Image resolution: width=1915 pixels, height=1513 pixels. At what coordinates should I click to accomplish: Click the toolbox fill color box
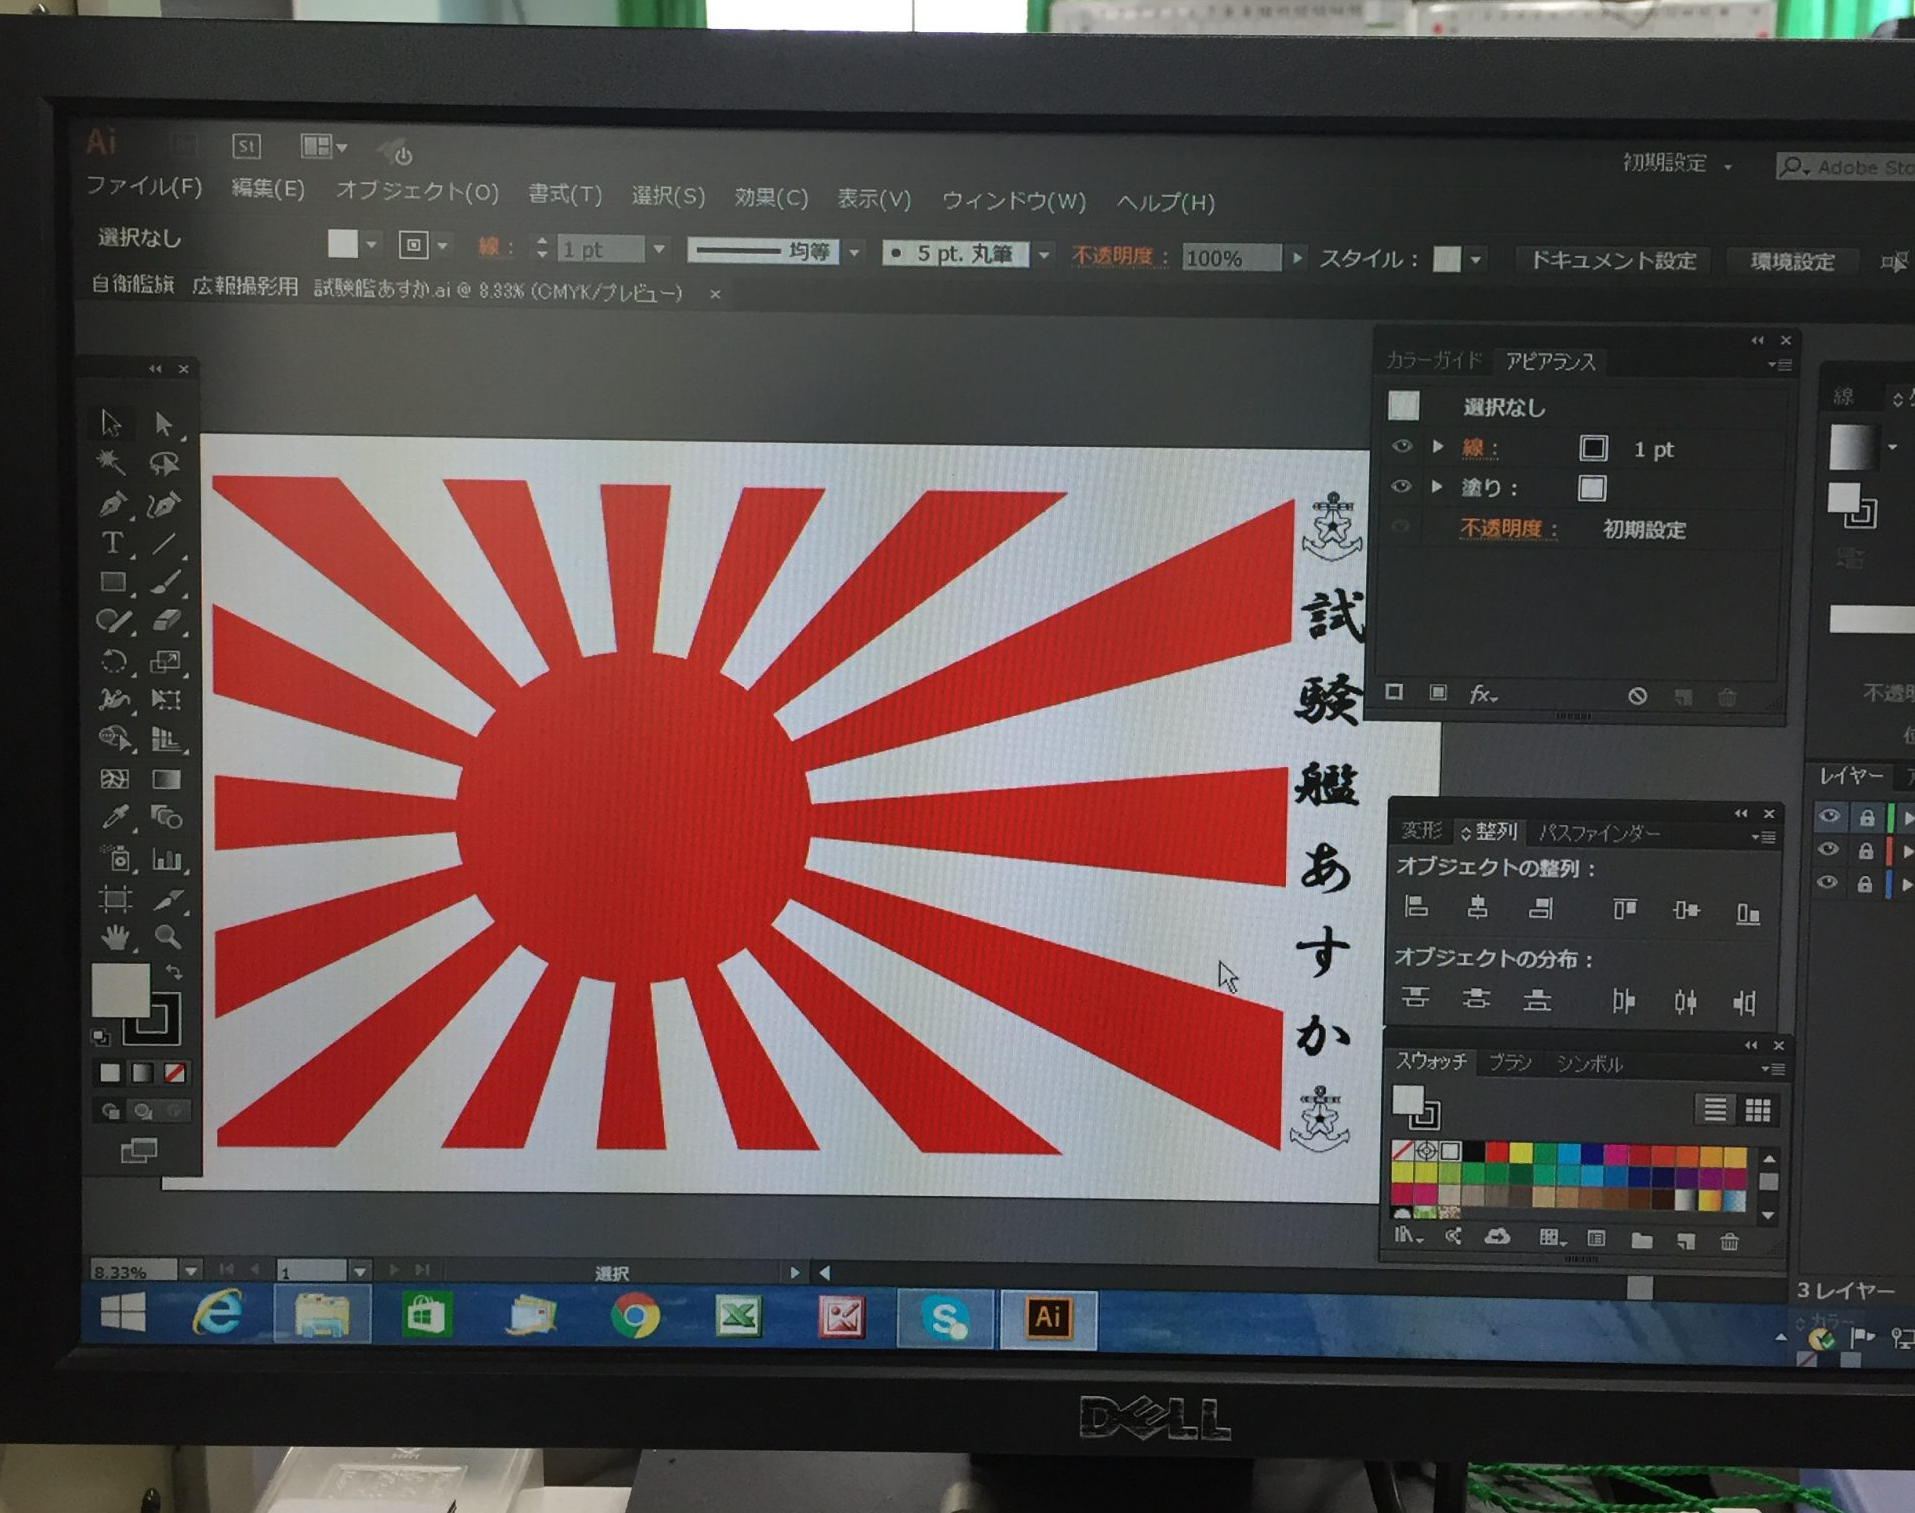coord(120,989)
